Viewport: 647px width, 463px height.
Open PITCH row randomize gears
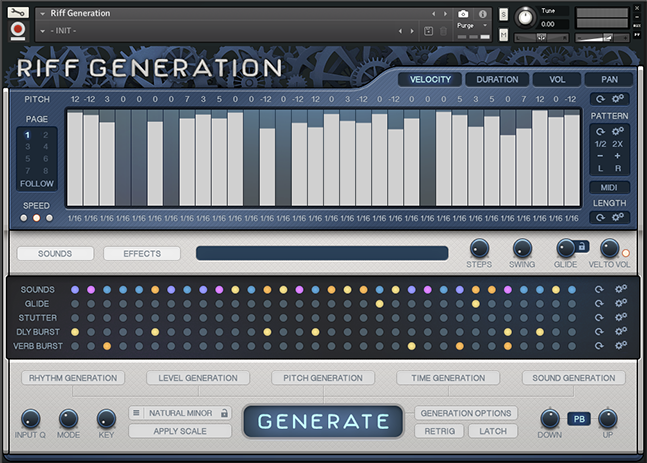coord(618,99)
